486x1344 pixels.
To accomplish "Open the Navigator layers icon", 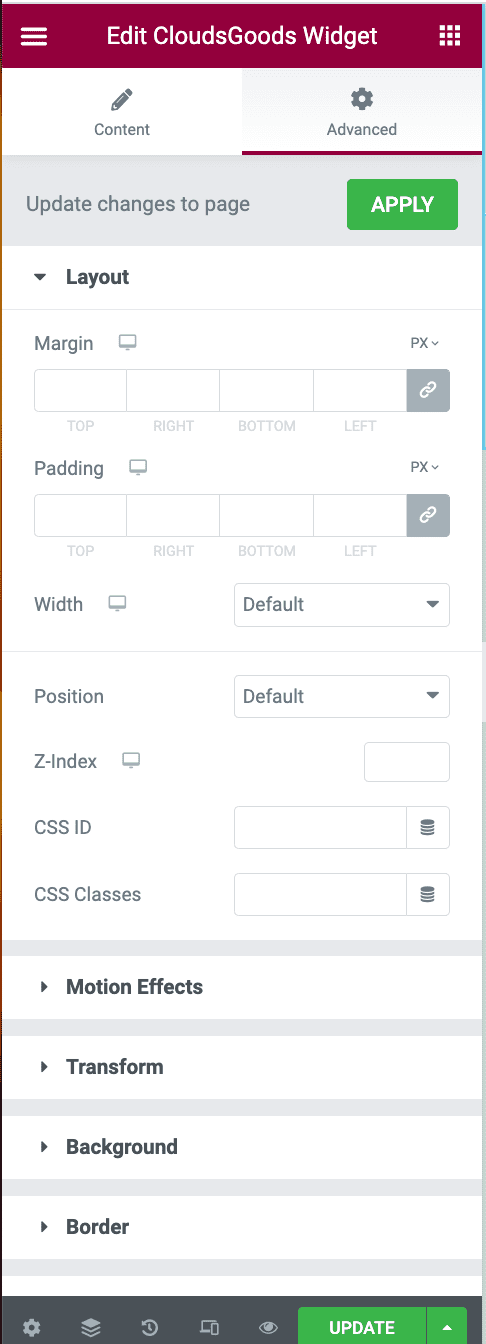I will (x=91, y=1328).
